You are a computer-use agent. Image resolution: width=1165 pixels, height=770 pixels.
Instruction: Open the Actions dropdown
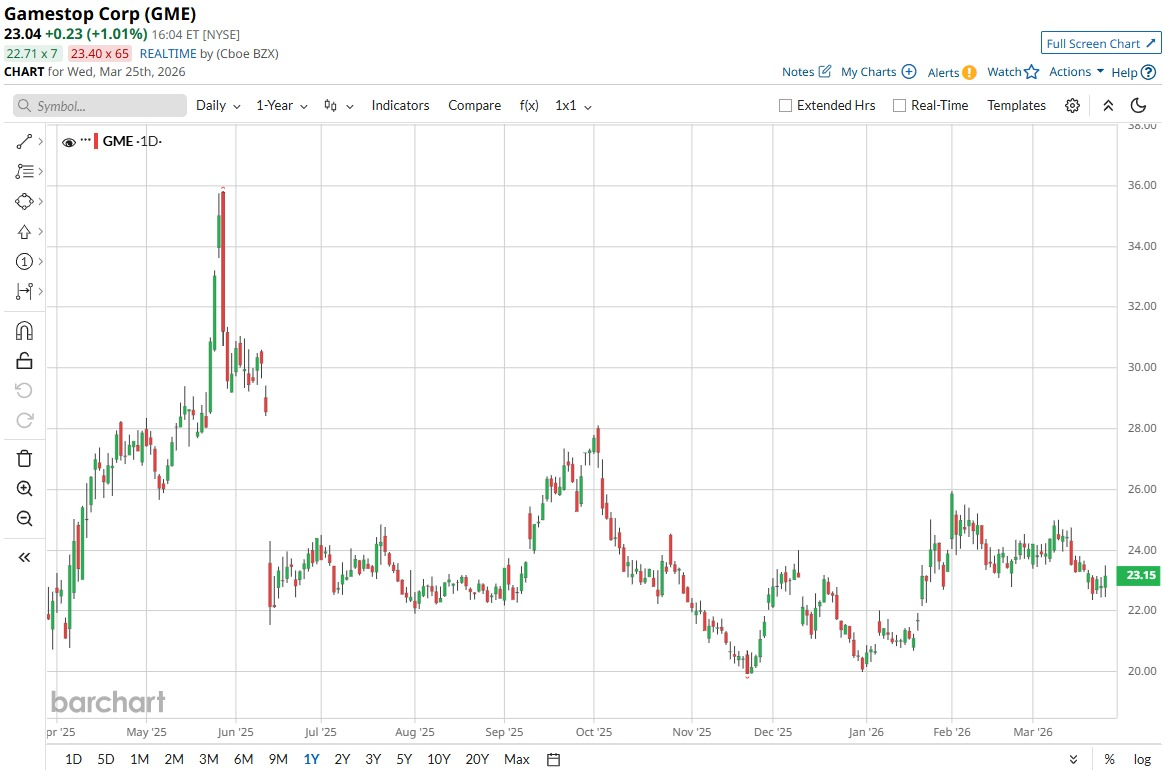click(1077, 72)
